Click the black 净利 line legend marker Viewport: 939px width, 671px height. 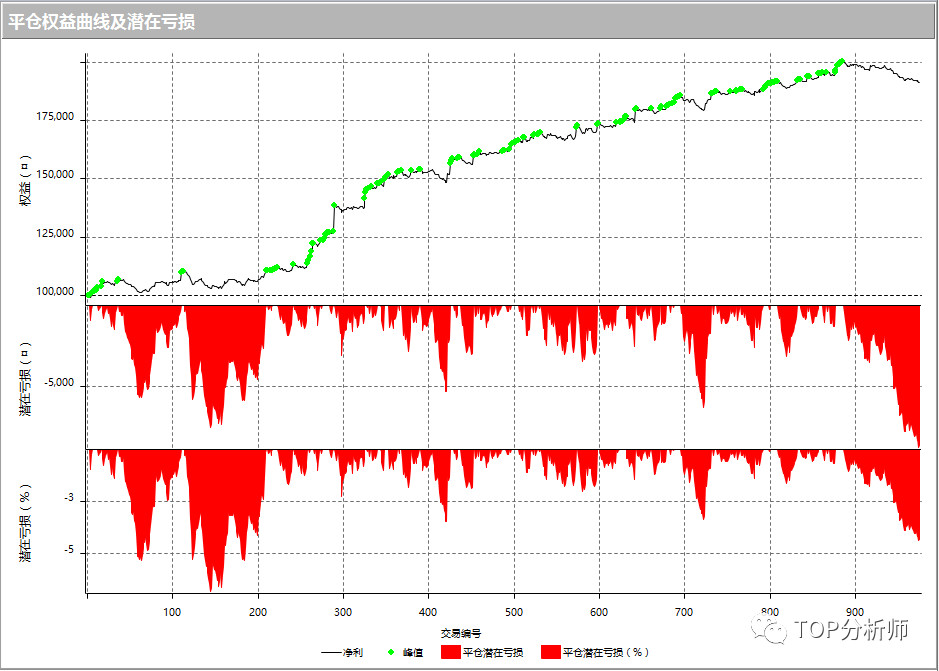click(x=331, y=652)
